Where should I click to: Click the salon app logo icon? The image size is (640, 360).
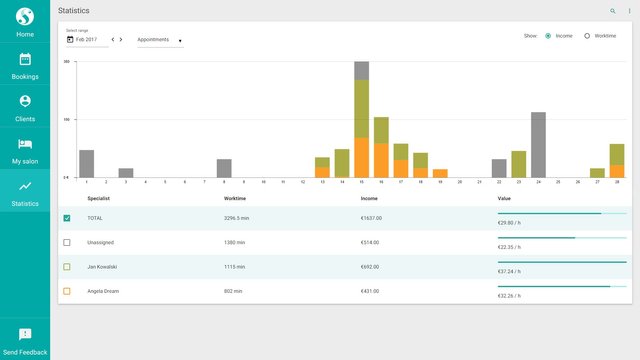(x=25, y=17)
